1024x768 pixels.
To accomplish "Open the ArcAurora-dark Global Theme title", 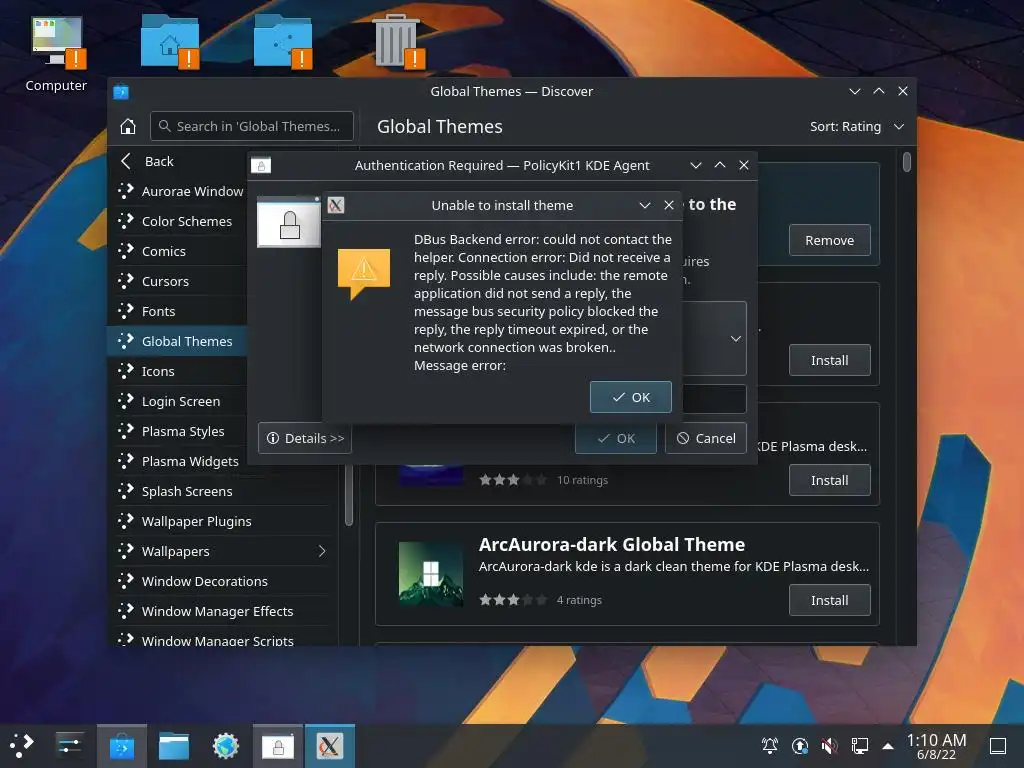I will pos(611,545).
